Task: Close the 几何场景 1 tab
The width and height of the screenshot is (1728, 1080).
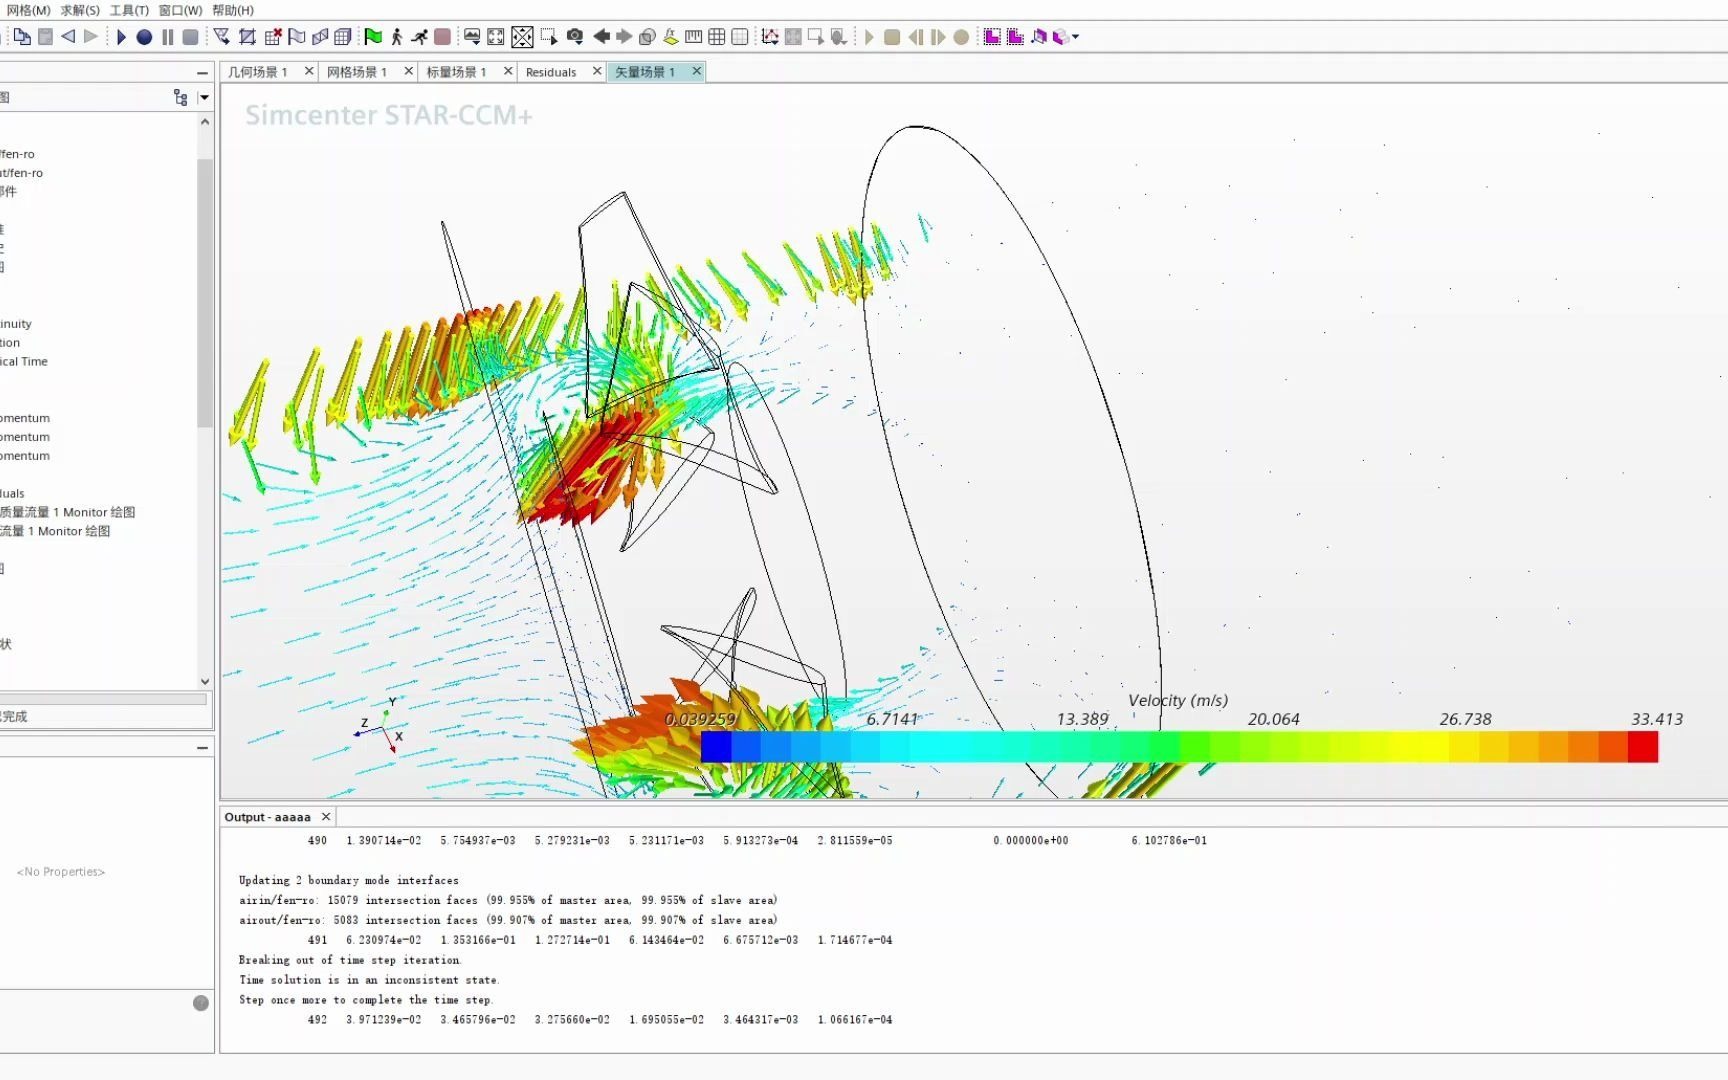Action: (x=309, y=71)
